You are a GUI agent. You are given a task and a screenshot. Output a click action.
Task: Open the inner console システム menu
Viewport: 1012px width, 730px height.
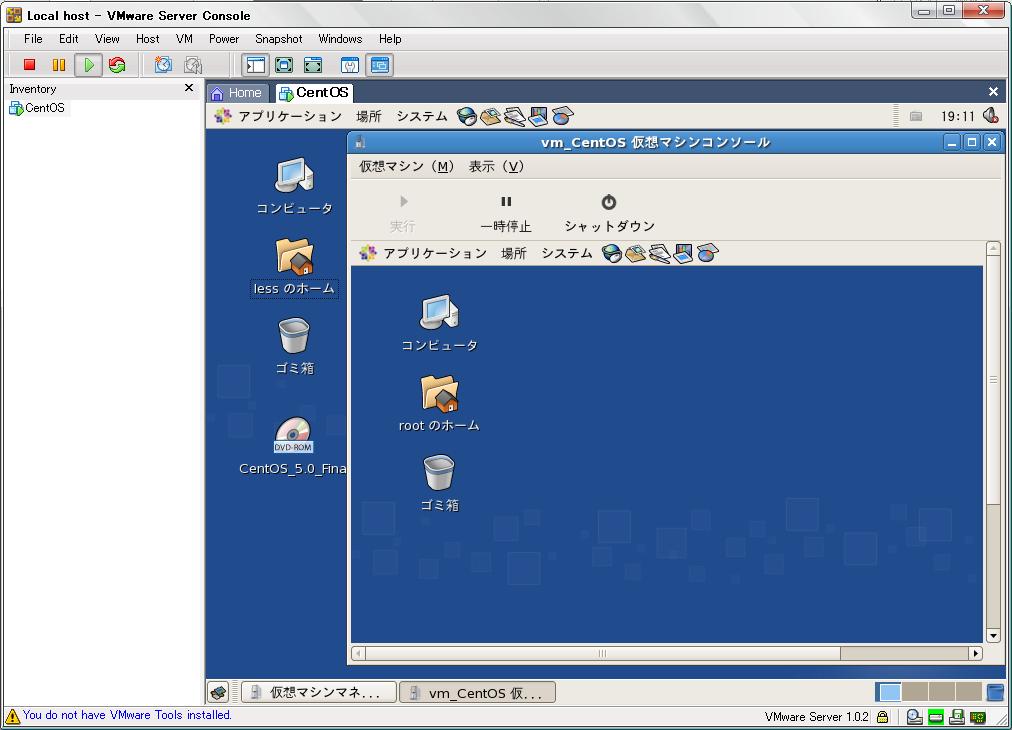click(x=567, y=253)
